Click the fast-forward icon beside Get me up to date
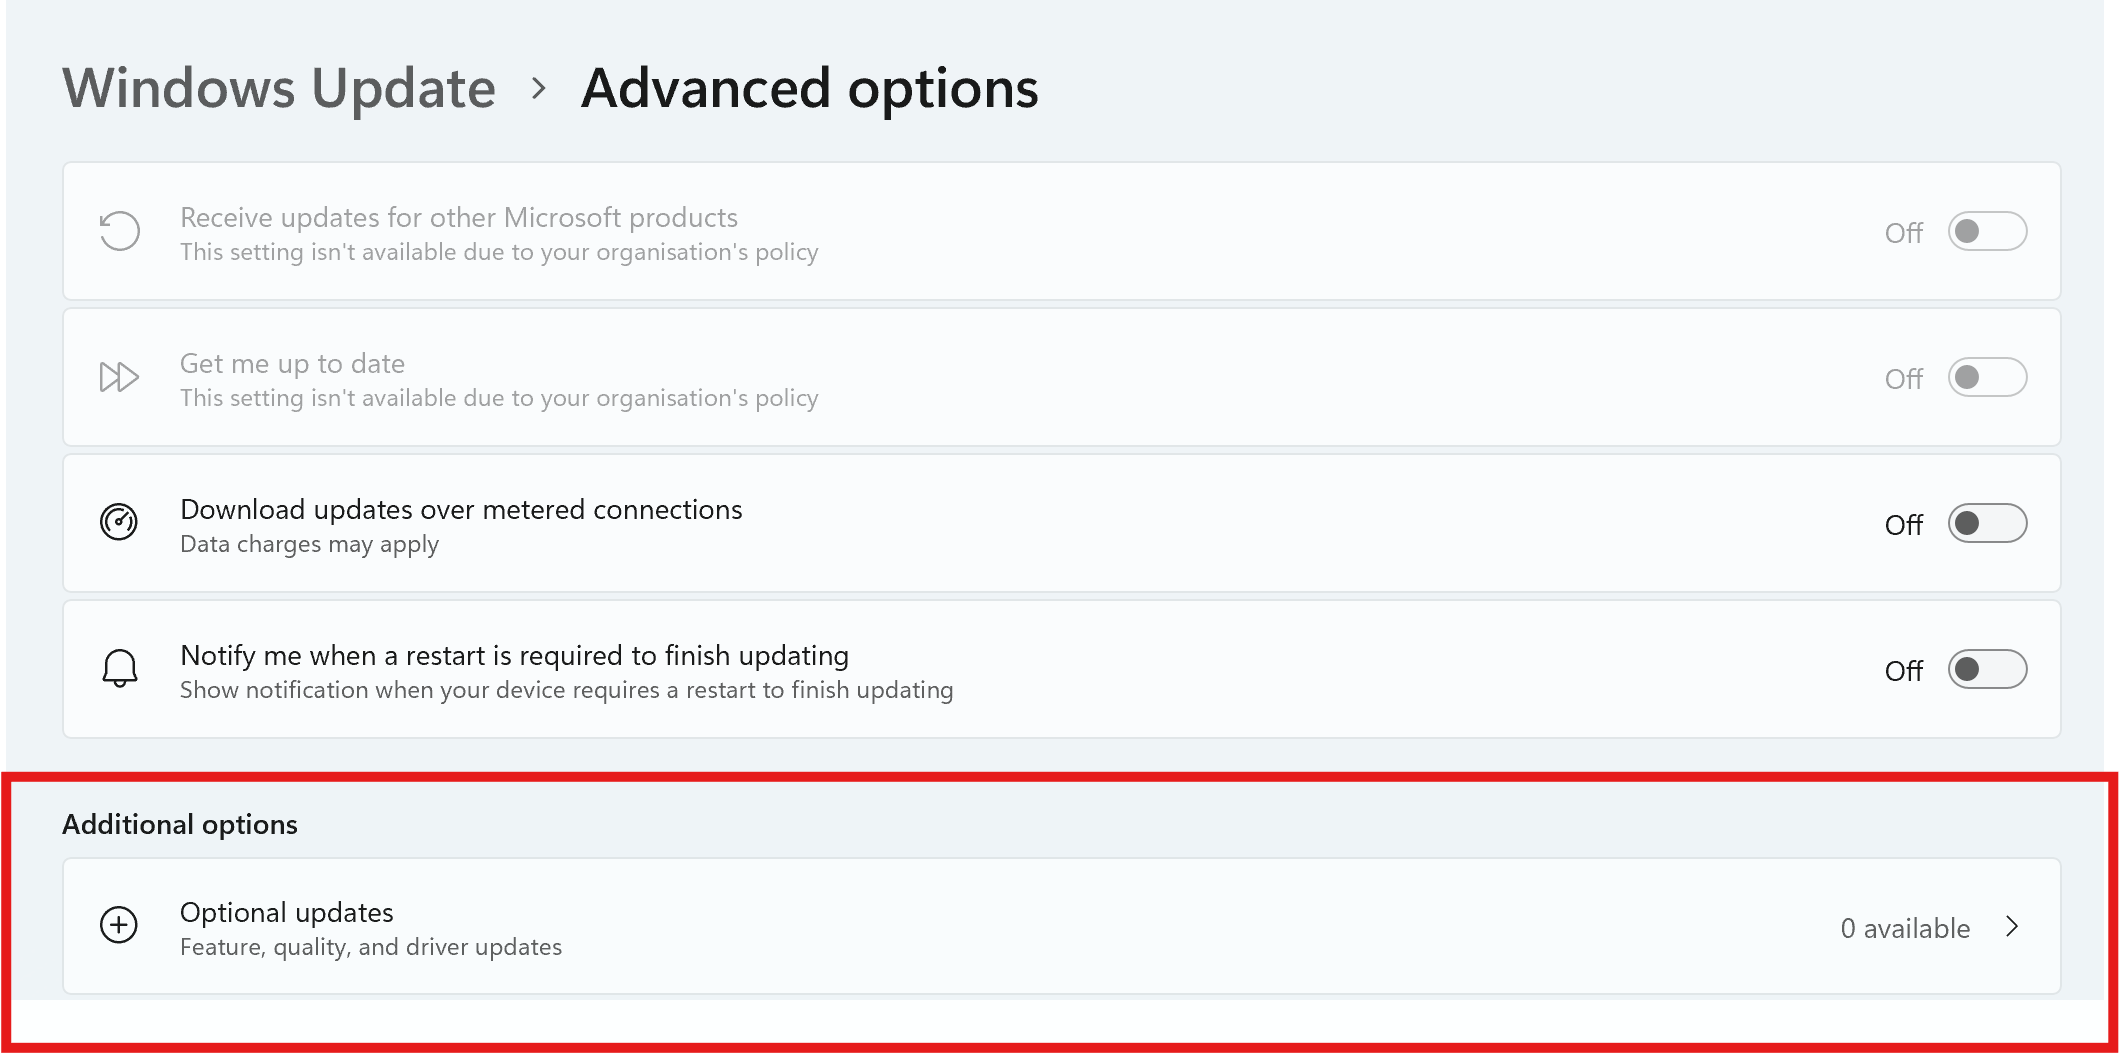Viewport: 2119px width, 1054px height. point(120,377)
